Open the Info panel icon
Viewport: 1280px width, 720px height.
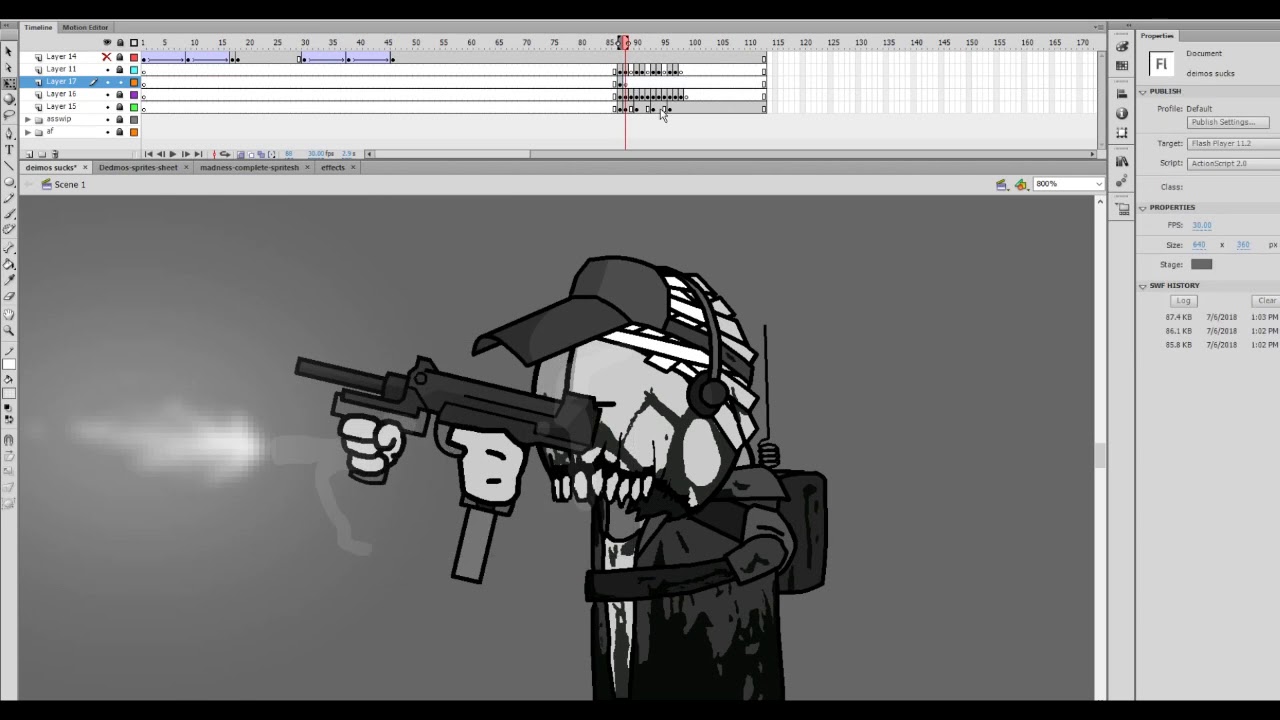(x=1122, y=113)
